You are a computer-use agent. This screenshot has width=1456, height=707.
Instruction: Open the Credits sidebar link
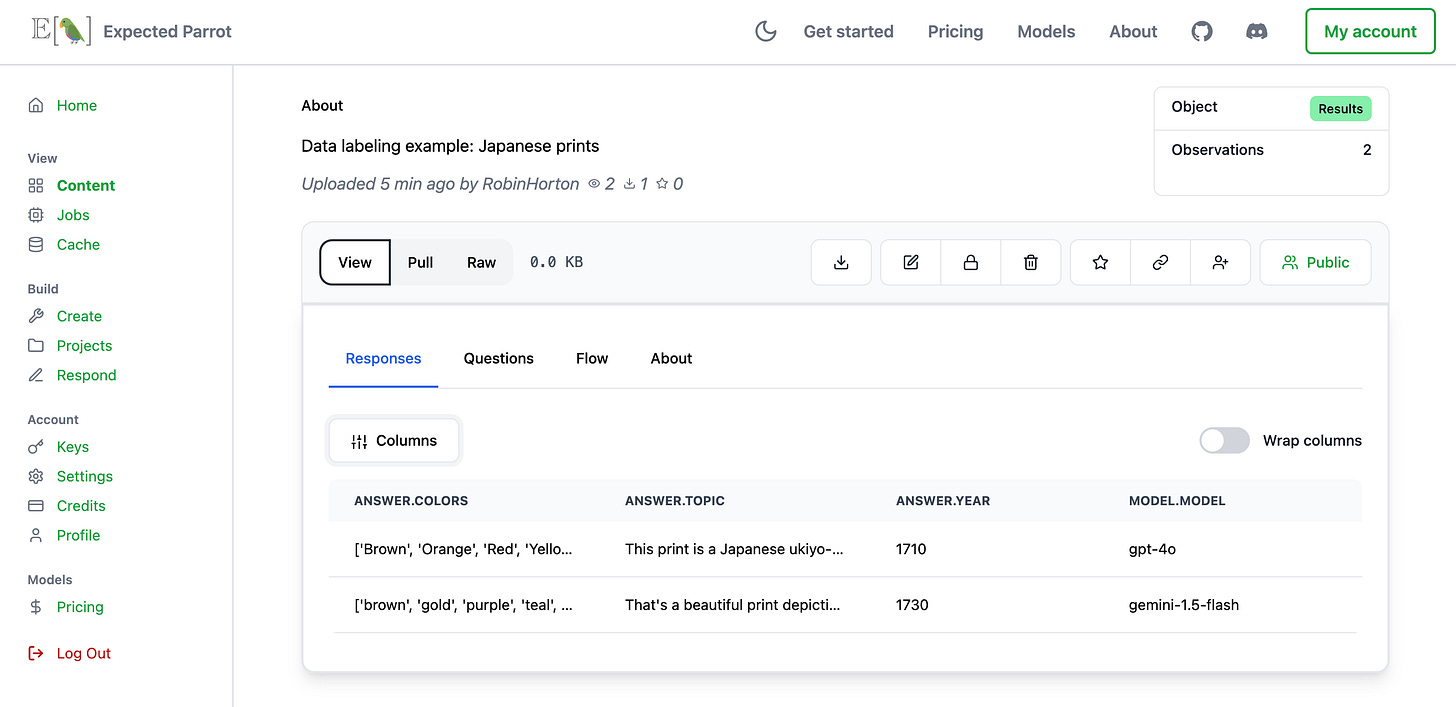(x=81, y=506)
